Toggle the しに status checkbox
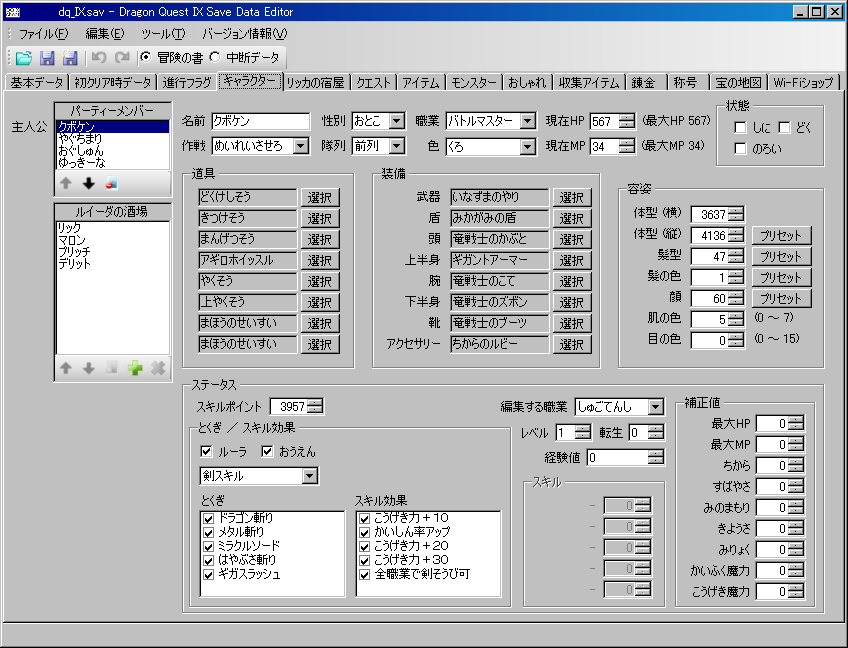Screen dimensions: 848x648 (x=741, y=127)
